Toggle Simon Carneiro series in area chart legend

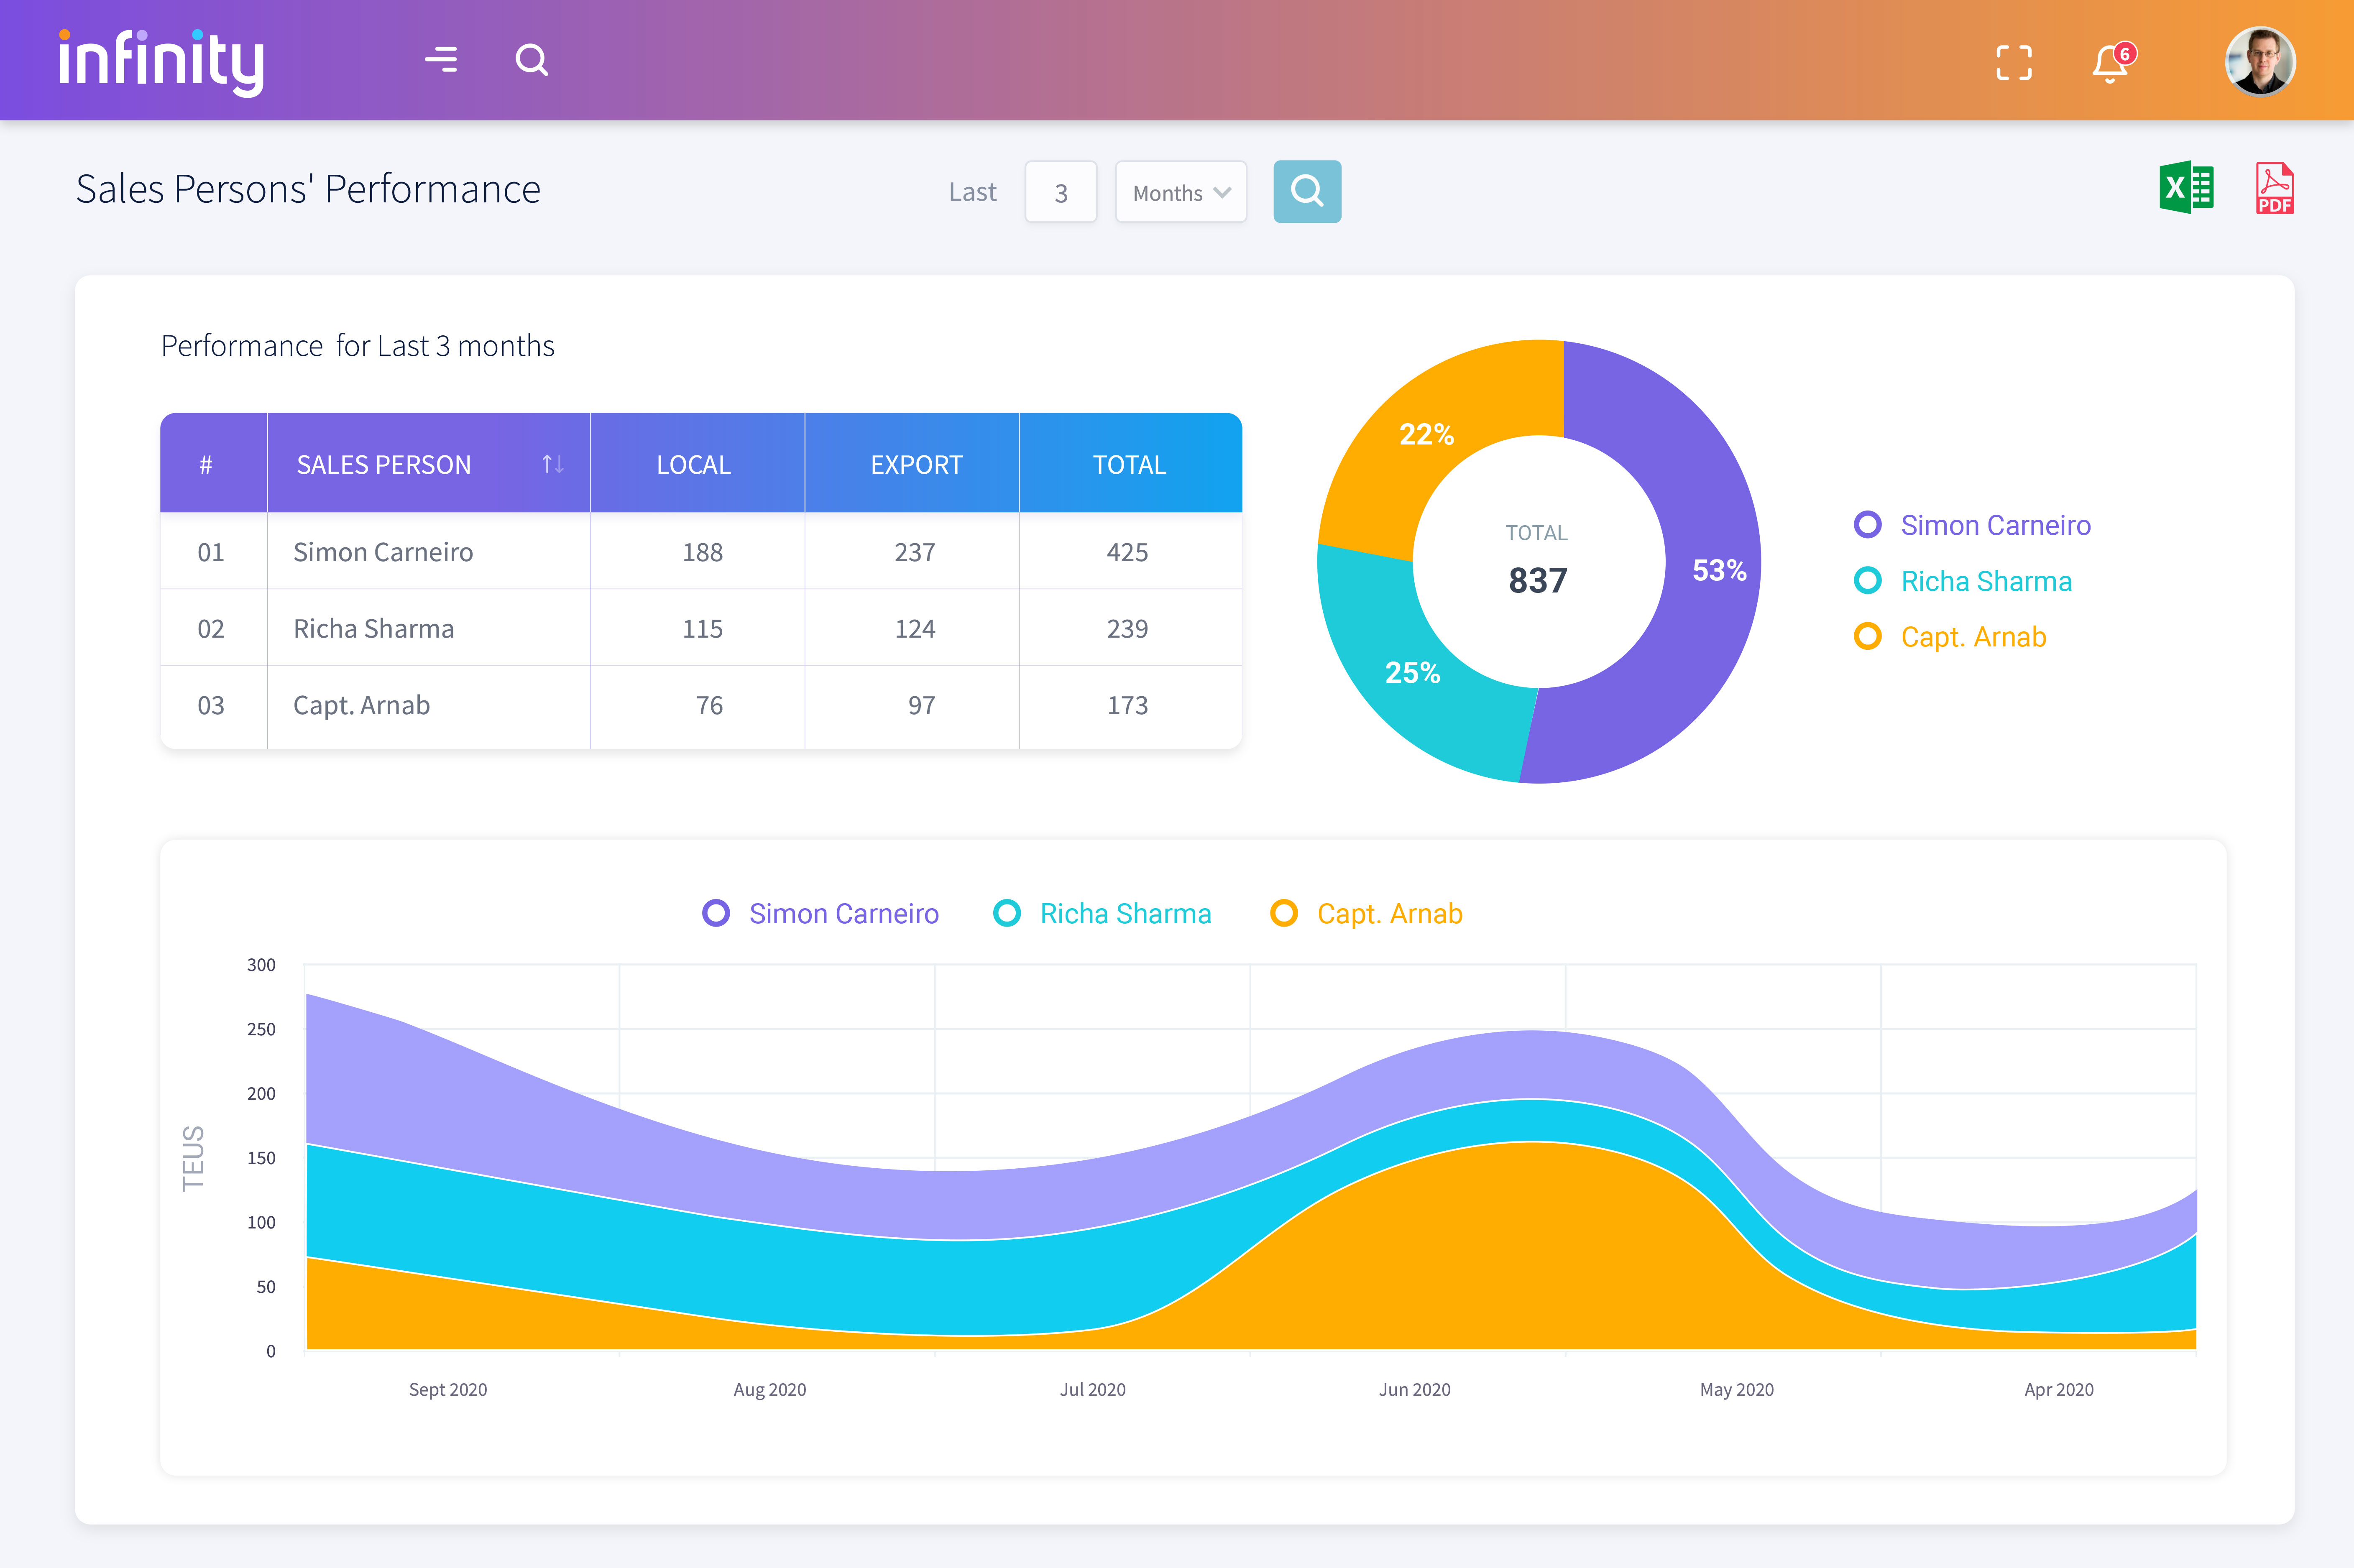[x=820, y=913]
